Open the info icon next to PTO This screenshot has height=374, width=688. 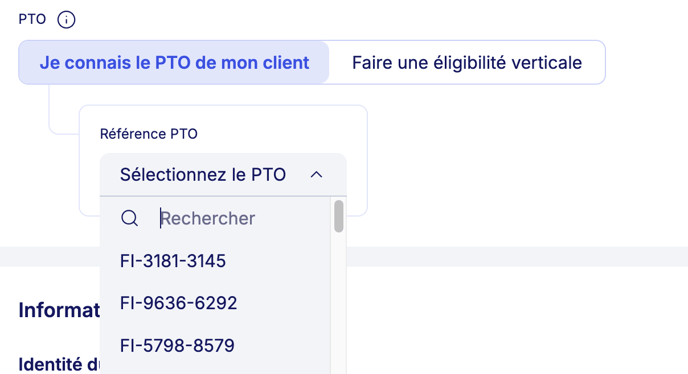(66, 20)
